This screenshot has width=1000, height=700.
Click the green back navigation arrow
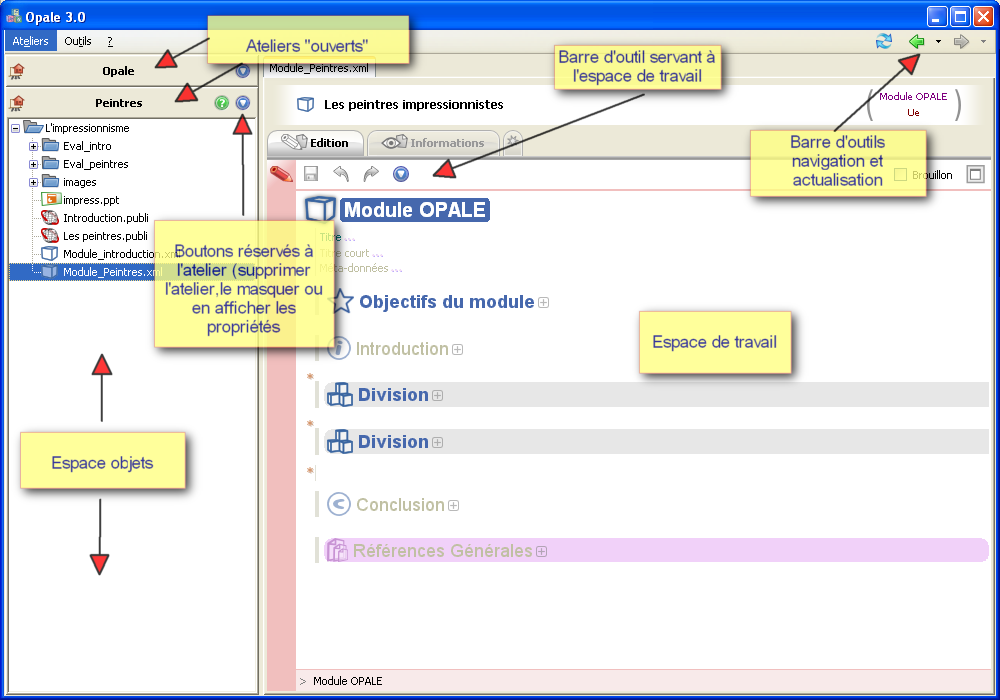(915, 41)
